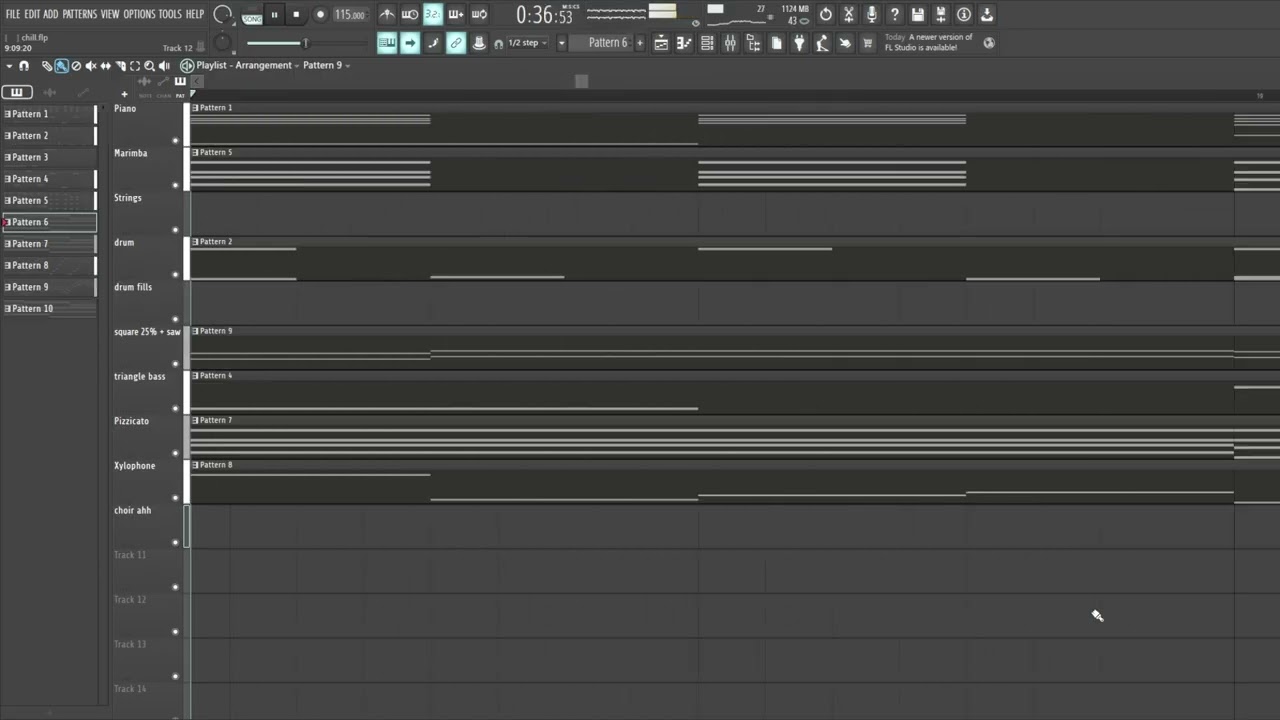This screenshot has width=1280, height=720.
Task: Select the choir ahh track header
Action: pos(146,526)
